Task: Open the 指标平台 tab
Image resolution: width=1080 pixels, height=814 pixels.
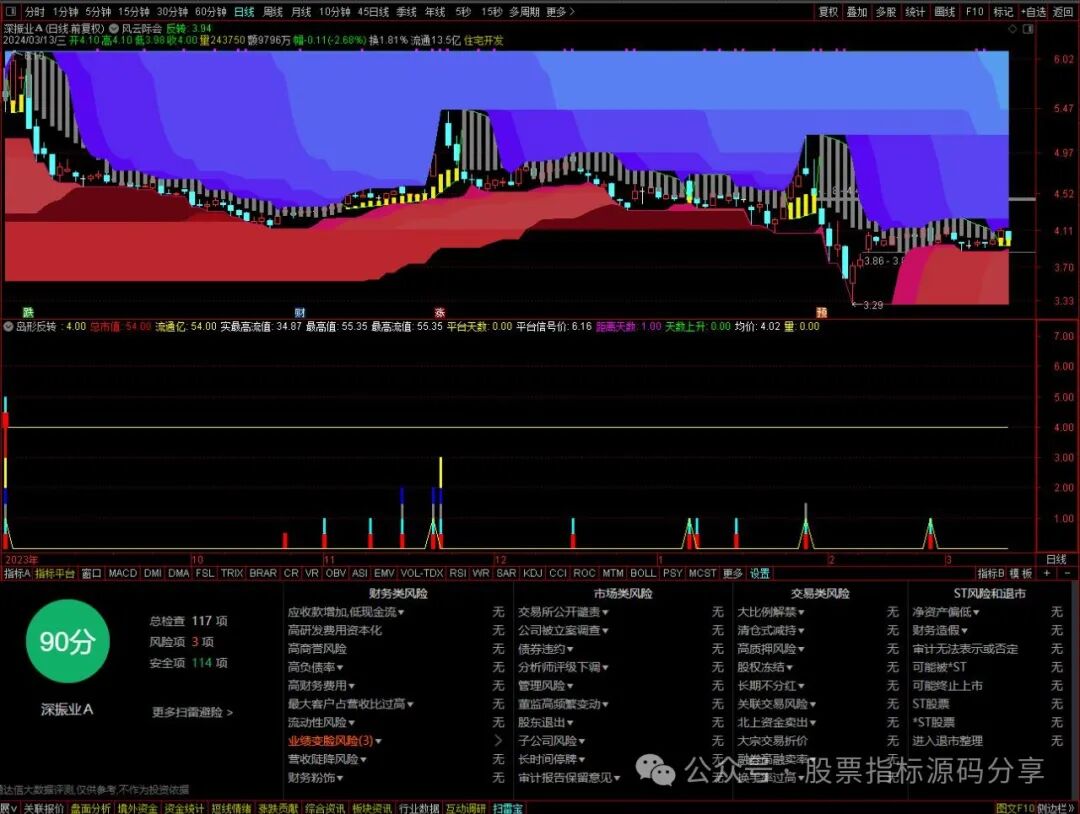Action: [x=55, y=573]
